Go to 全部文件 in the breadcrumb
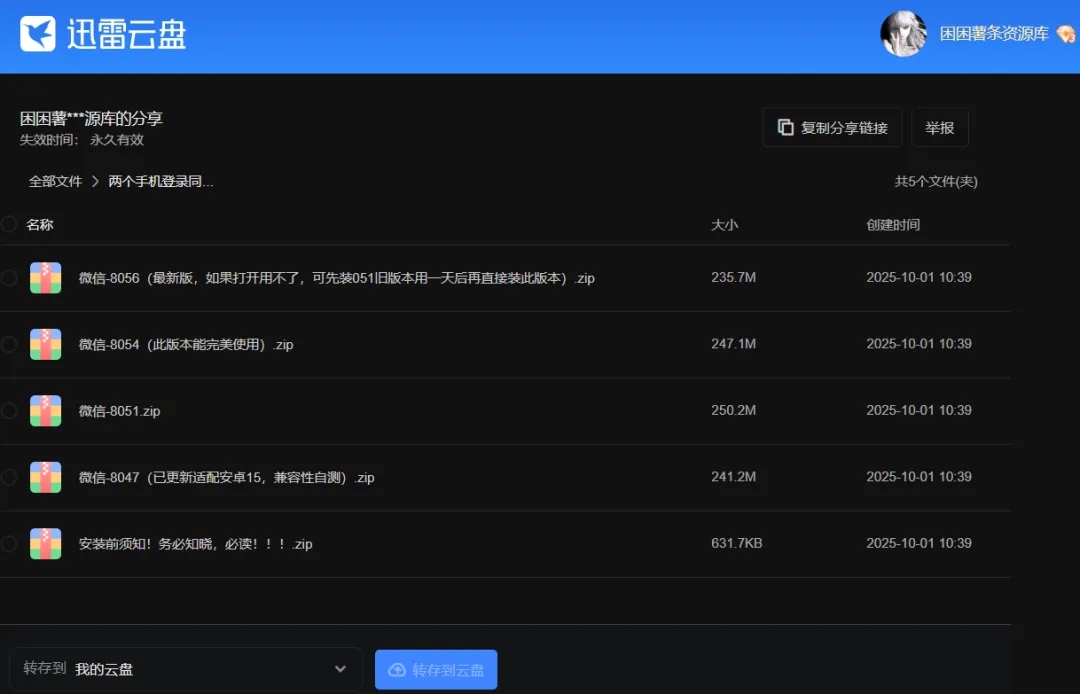 coord(55,182)
